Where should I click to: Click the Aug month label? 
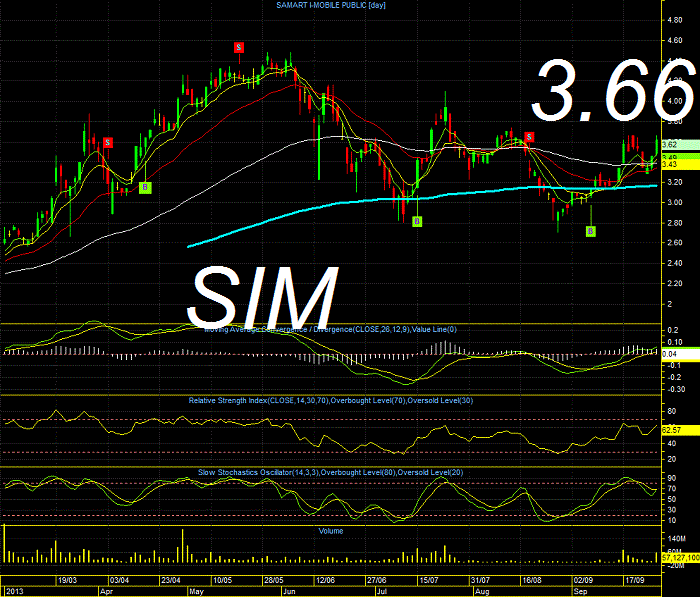482,592
